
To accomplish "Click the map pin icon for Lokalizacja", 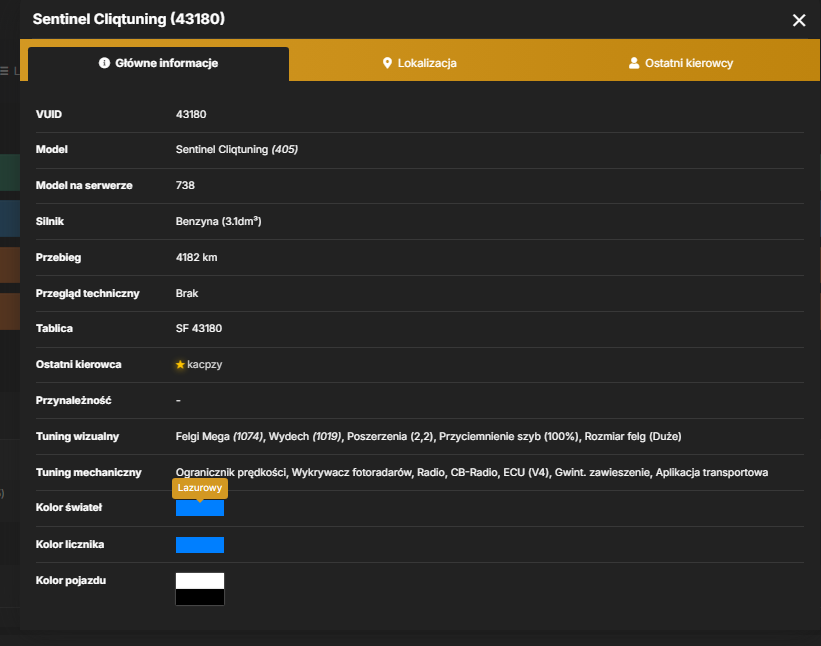I will pyautogui.click(x=387, y=63).
